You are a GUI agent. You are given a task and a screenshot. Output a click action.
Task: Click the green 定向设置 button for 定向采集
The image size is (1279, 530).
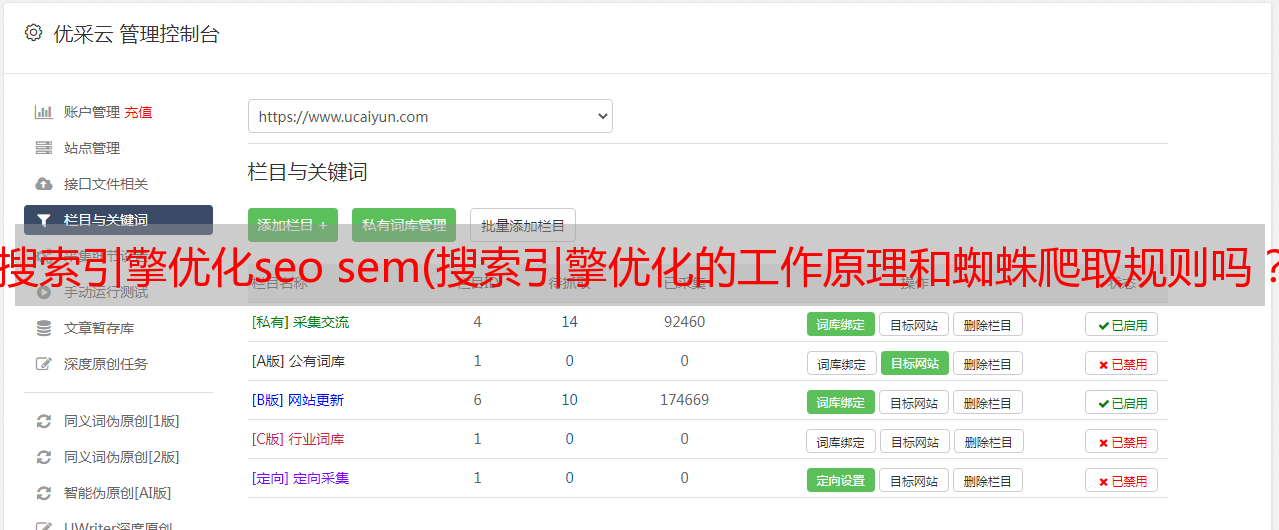pos(841,480)
